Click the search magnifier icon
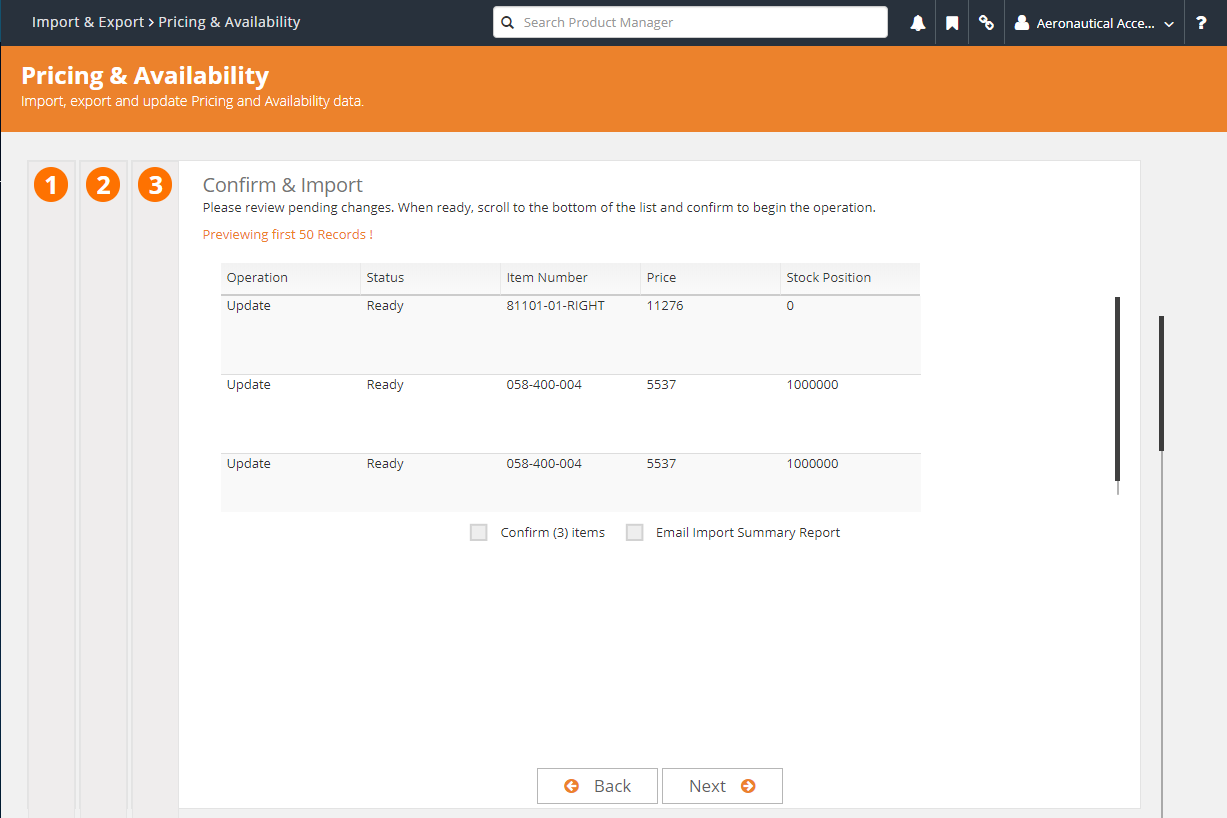 [507, 22]
